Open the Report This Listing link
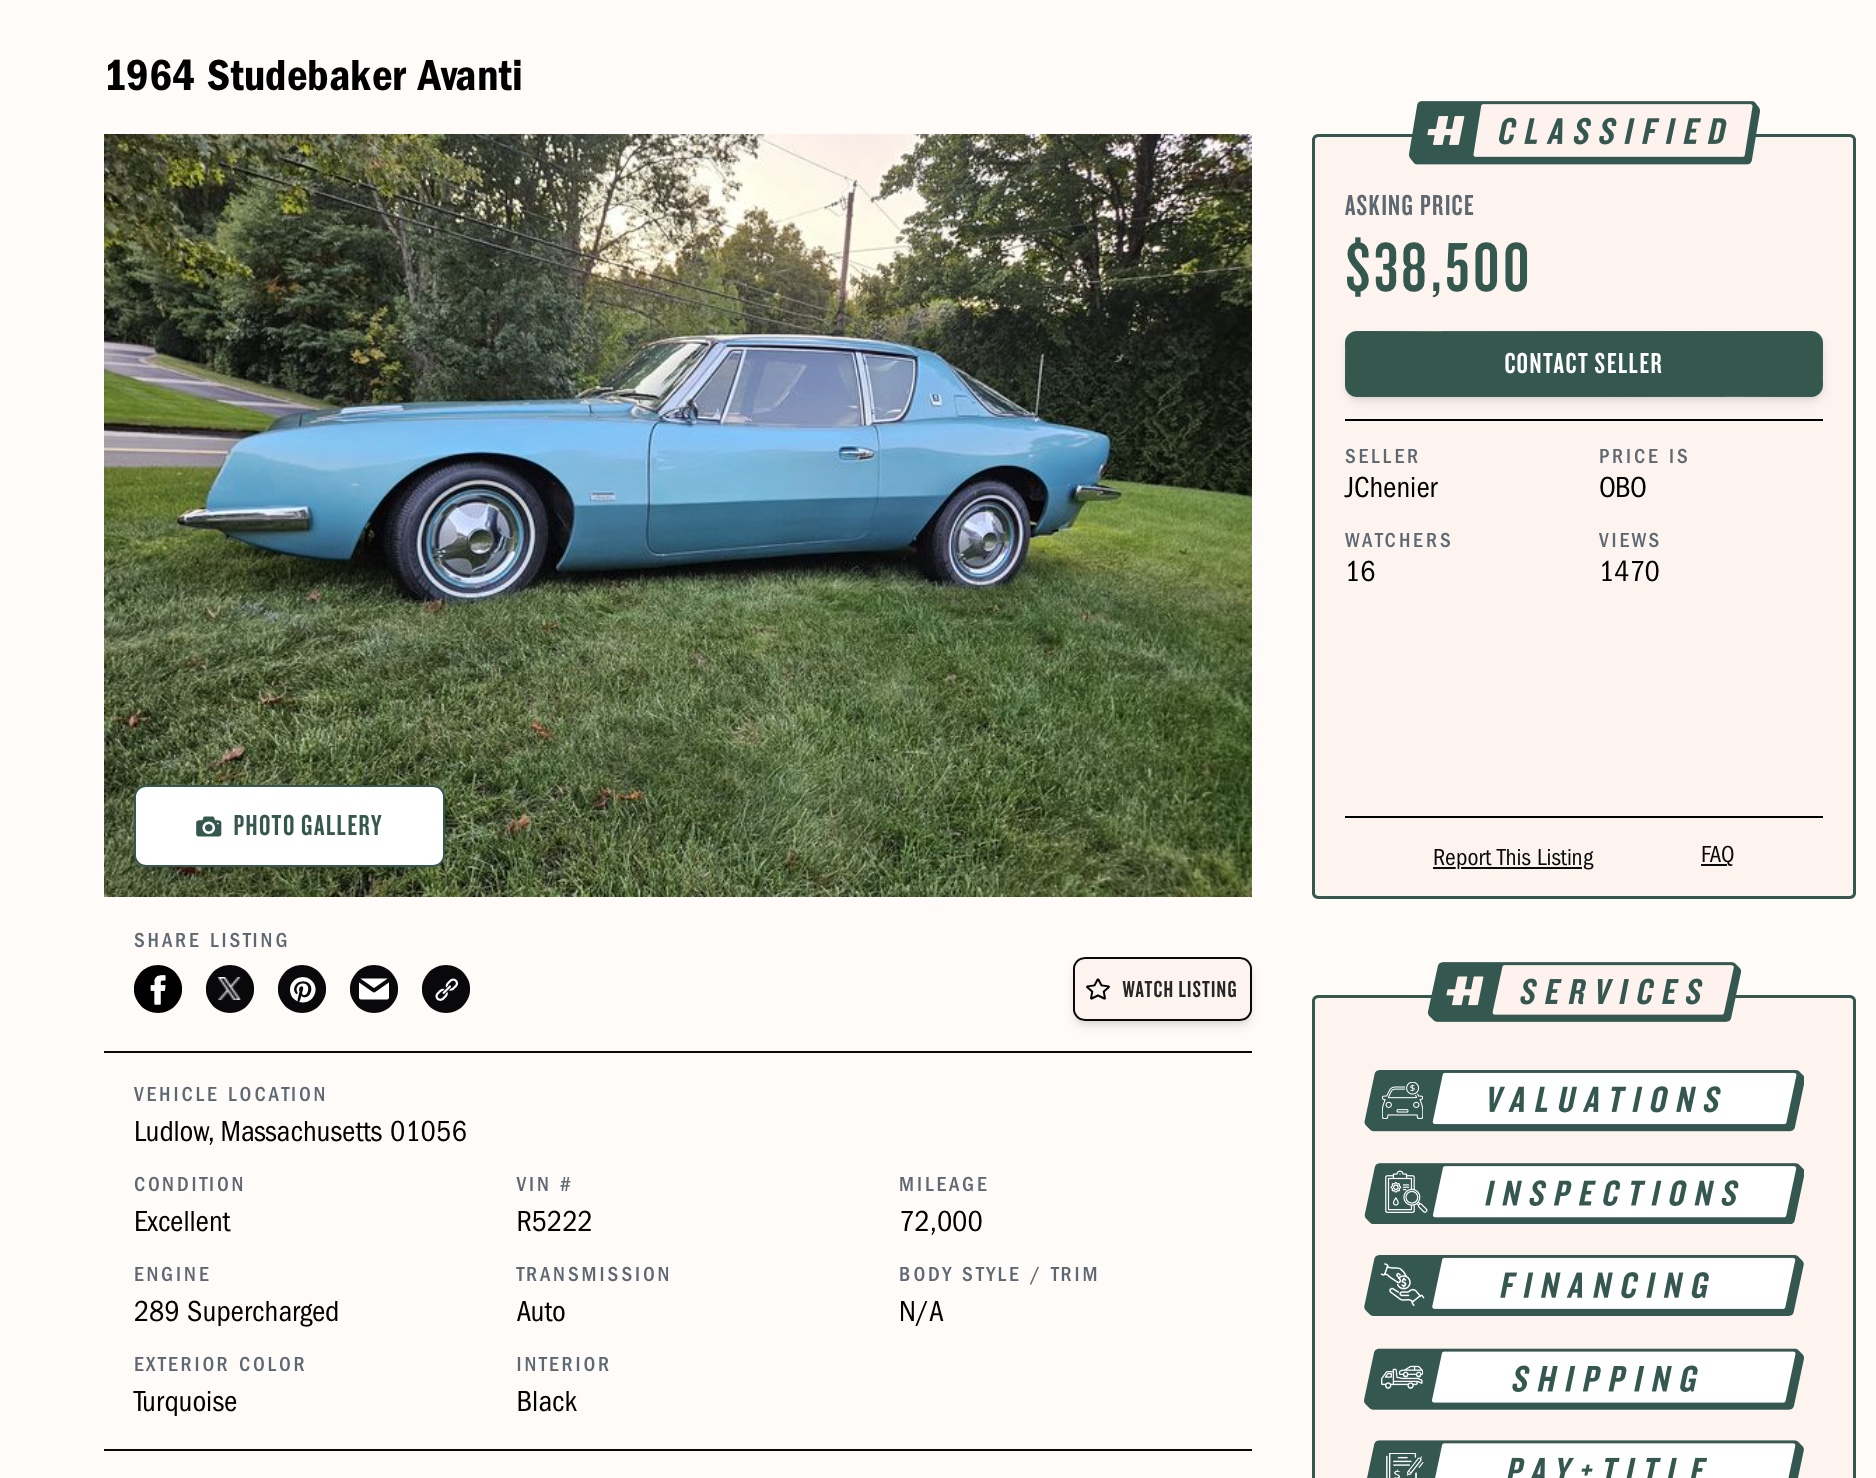 [1513, 858]
